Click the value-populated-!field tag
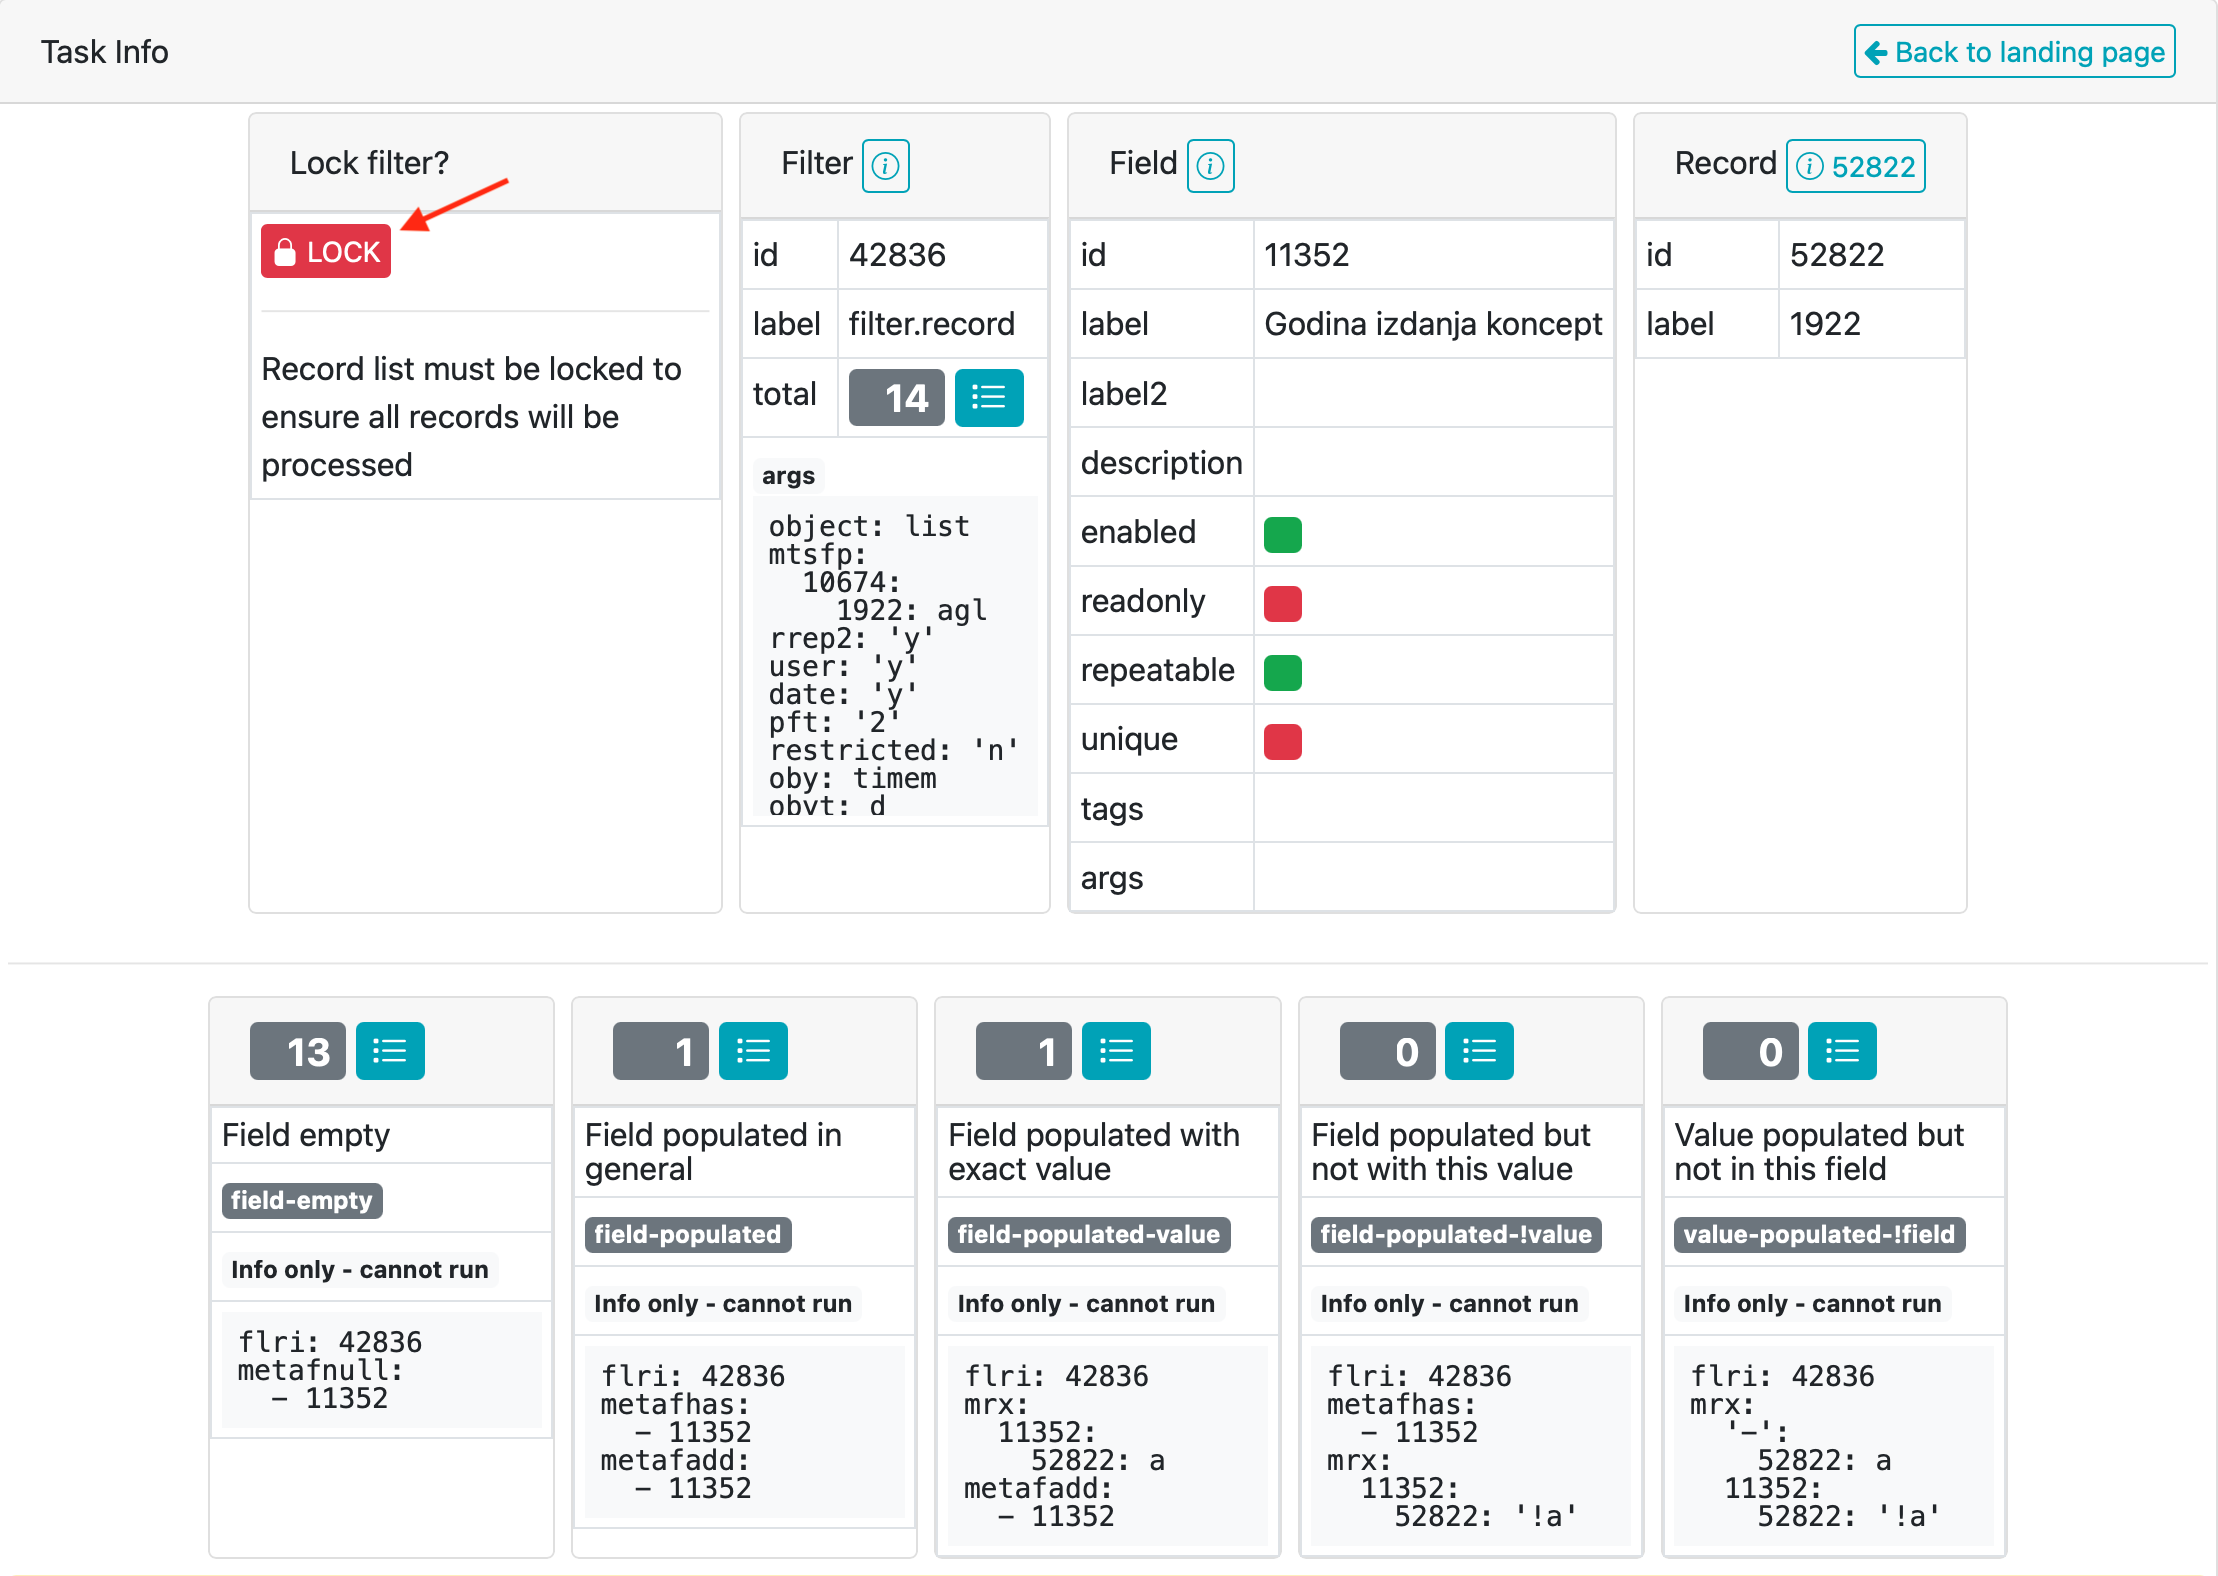 tap(1819, 1234)
